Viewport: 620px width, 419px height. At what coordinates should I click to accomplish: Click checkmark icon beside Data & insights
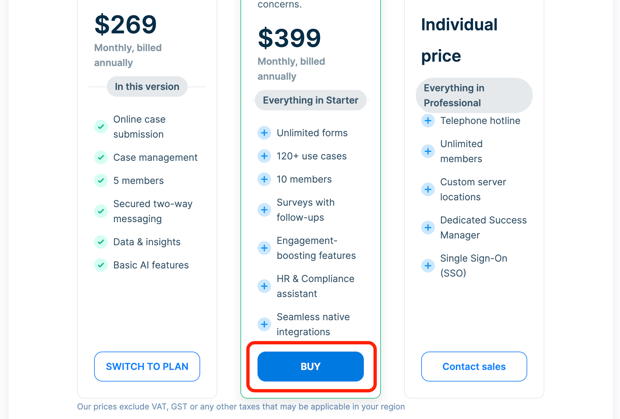(101, 242)
